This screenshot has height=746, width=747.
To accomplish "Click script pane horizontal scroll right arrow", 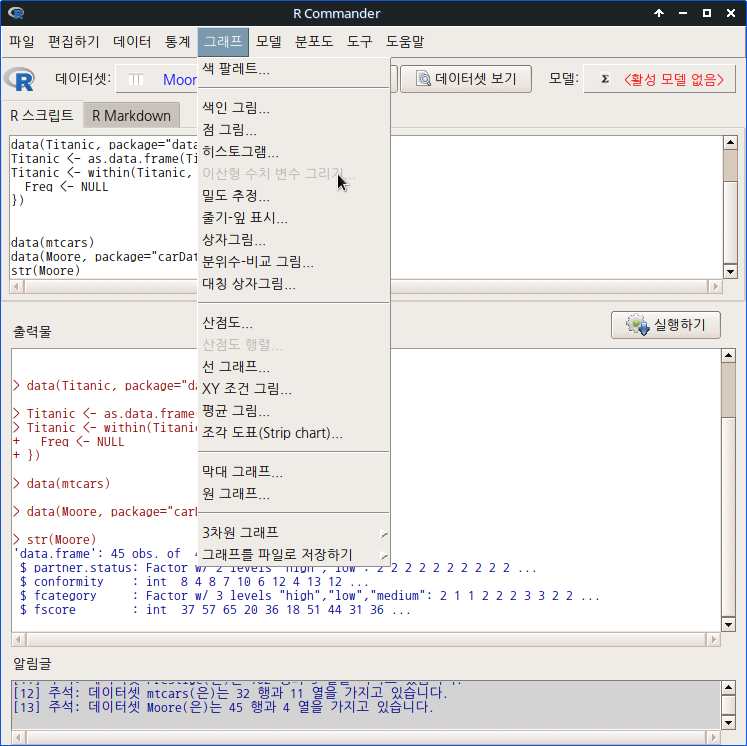I will pyautogui.click(x=715, y=286).
